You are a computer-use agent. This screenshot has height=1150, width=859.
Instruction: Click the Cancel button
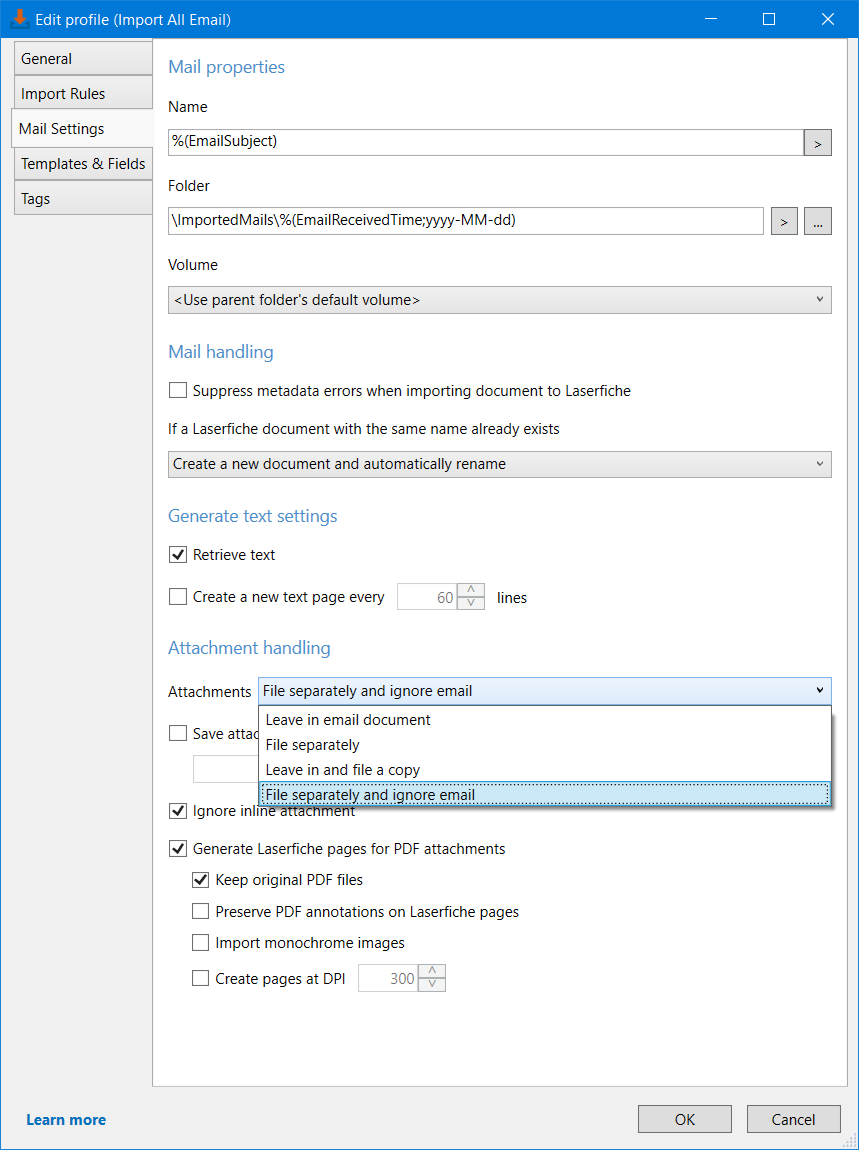click(x=793, y=1119)
